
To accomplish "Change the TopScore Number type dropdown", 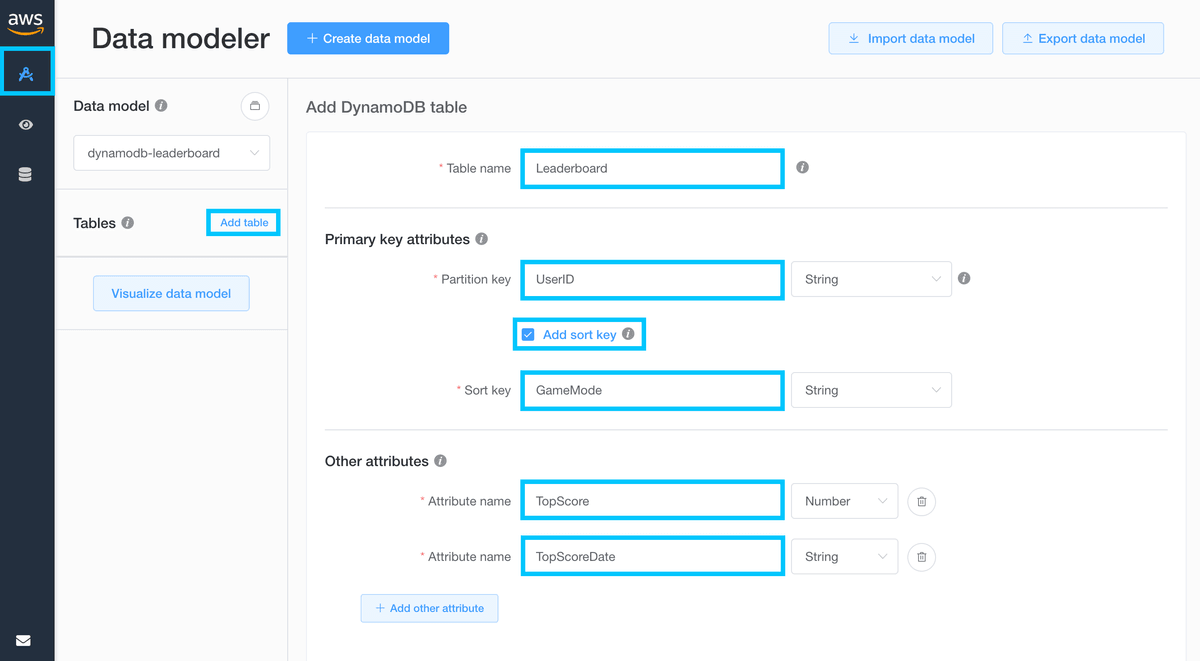I will (x=844, y=501).
